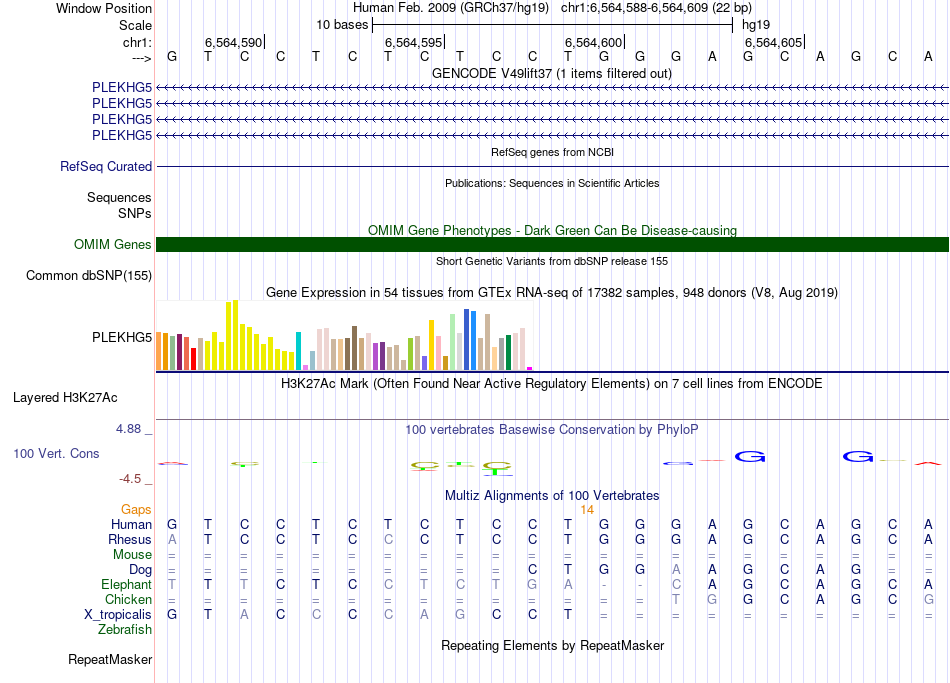Click the OMIM Genes dark green bar
The width and height of the screenshot is (950, 683).
(552, 245)
